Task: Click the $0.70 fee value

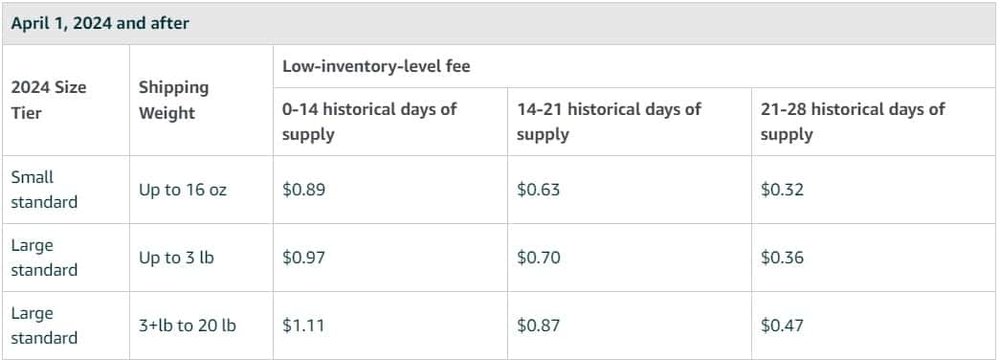Action: coord(538,258)
